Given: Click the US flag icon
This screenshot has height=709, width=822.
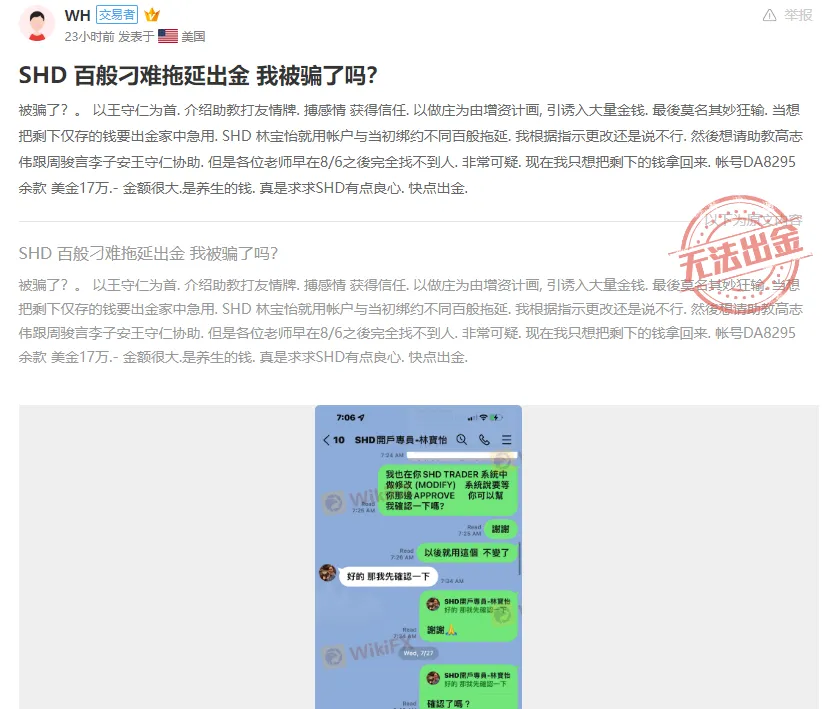Looking at the screenshot, I should click(x=168, y=36).
